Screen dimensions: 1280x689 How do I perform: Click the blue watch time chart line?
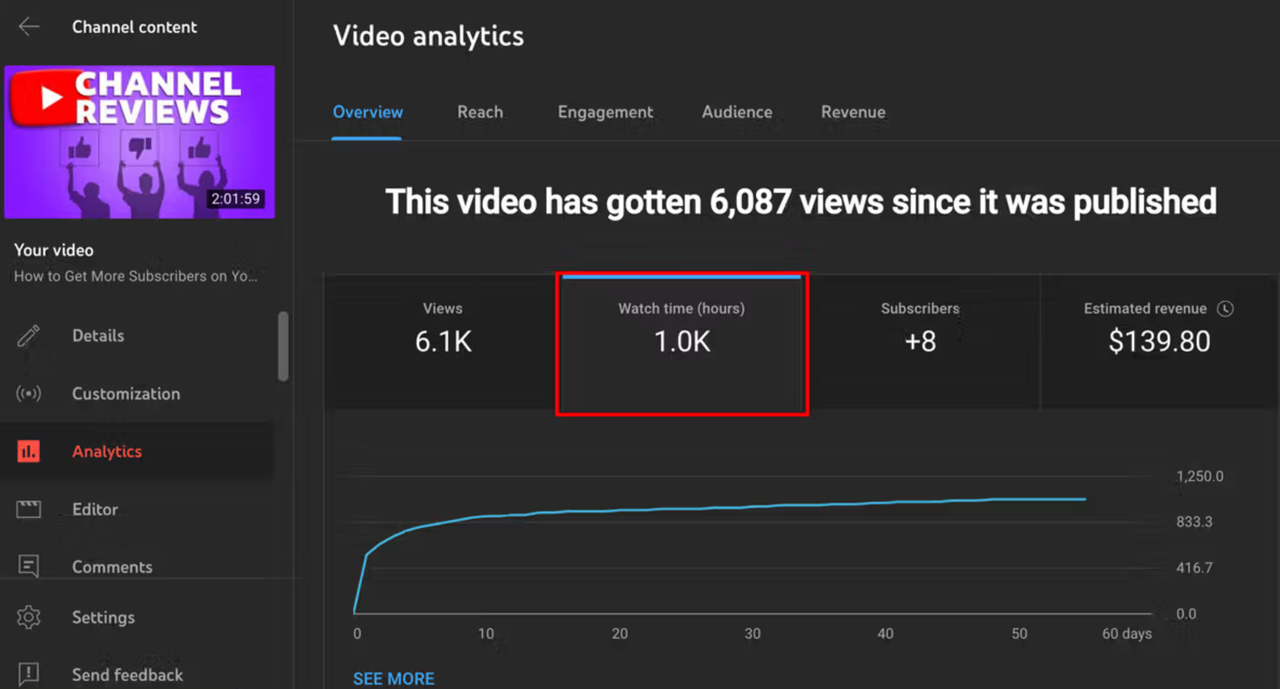click(x=720, y=509)
